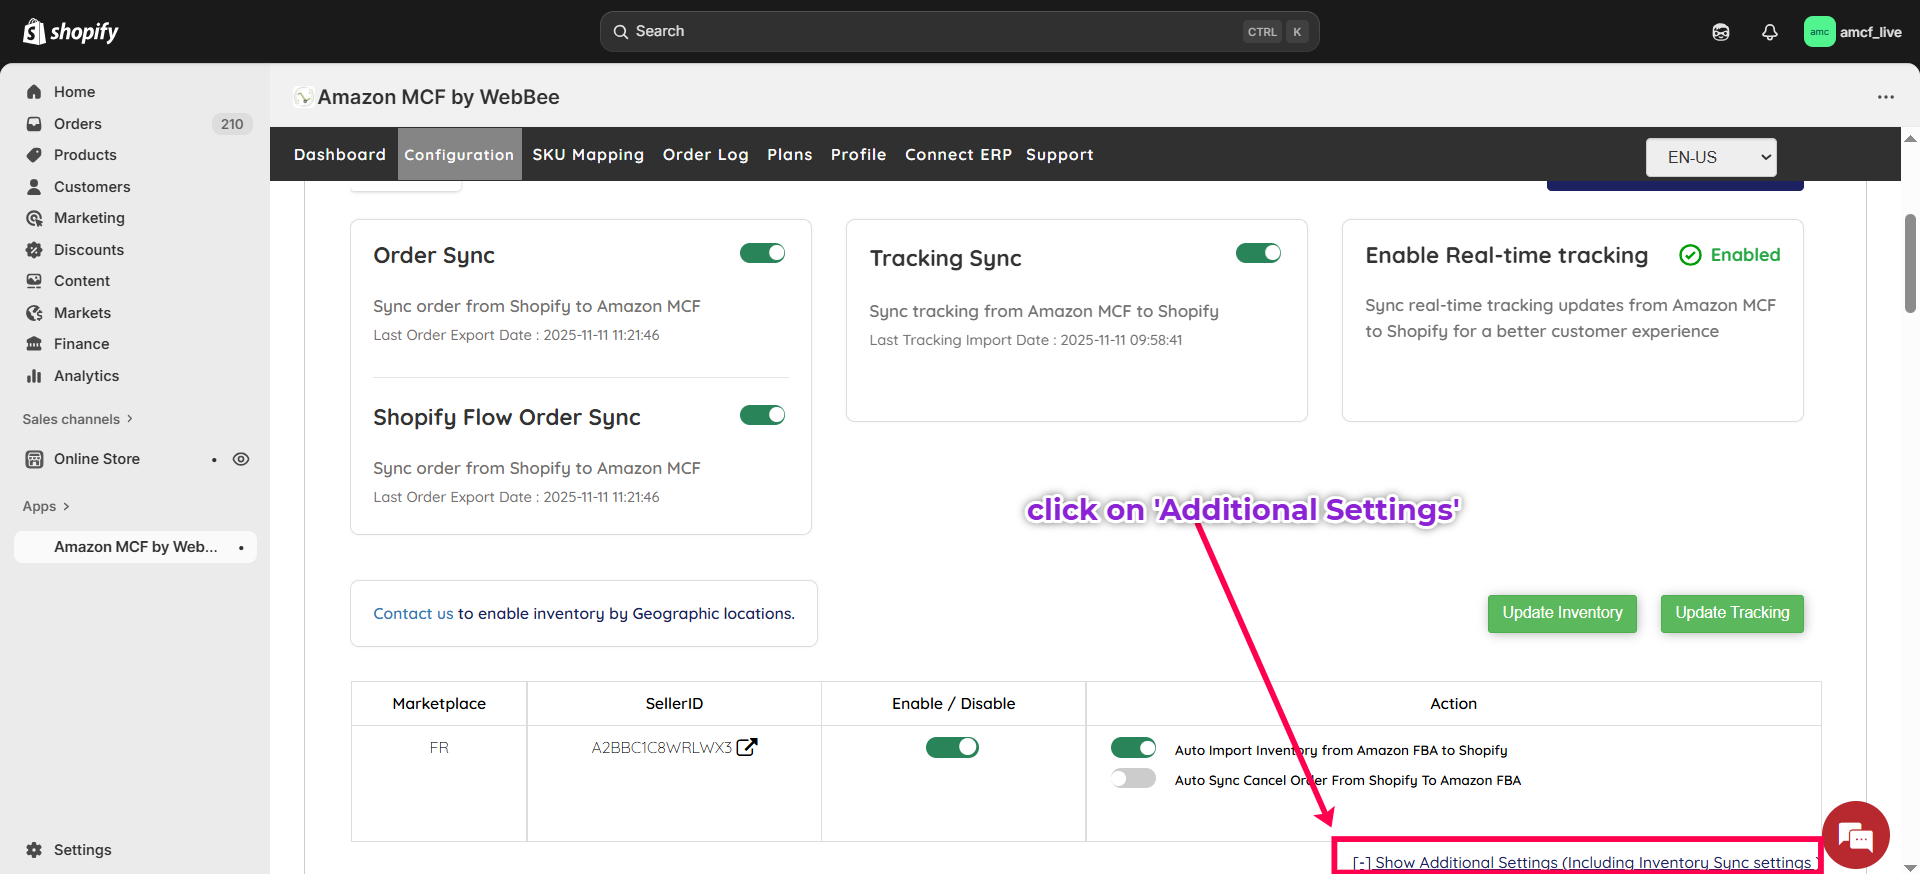Enable Auto Sync Cancel Order toggle
The width and height of the screenshot is (1920, 874).
pos(1133,779)
